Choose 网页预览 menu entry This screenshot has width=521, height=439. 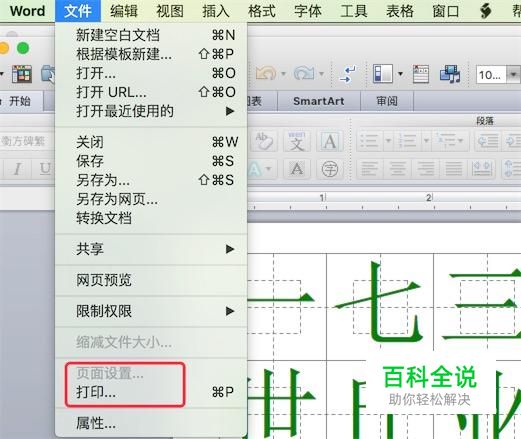pyautogui.click(x=151, y=280)
